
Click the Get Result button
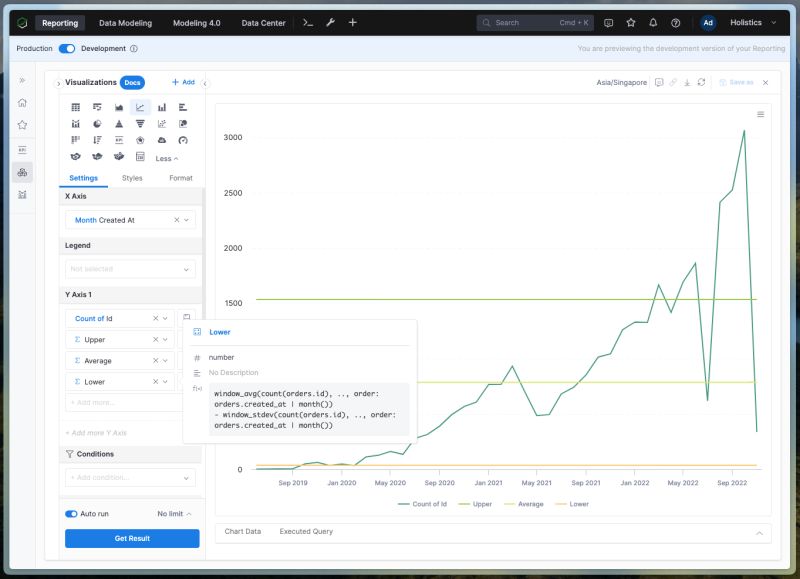[x=132, y=538]
